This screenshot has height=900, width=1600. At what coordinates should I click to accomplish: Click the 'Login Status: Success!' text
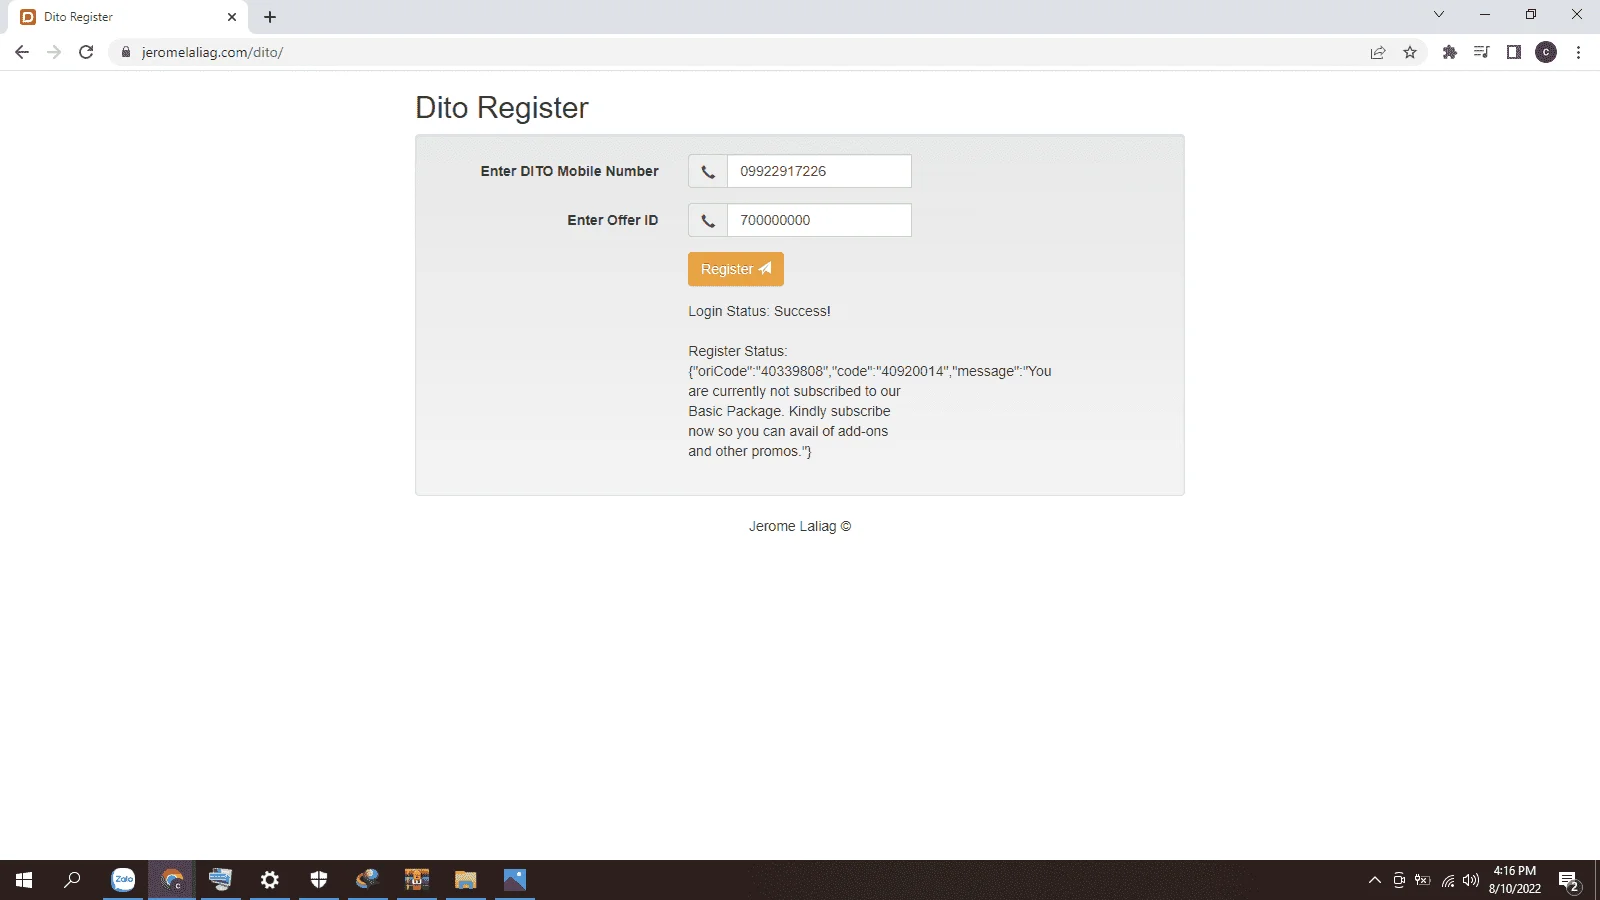[759, 311]
